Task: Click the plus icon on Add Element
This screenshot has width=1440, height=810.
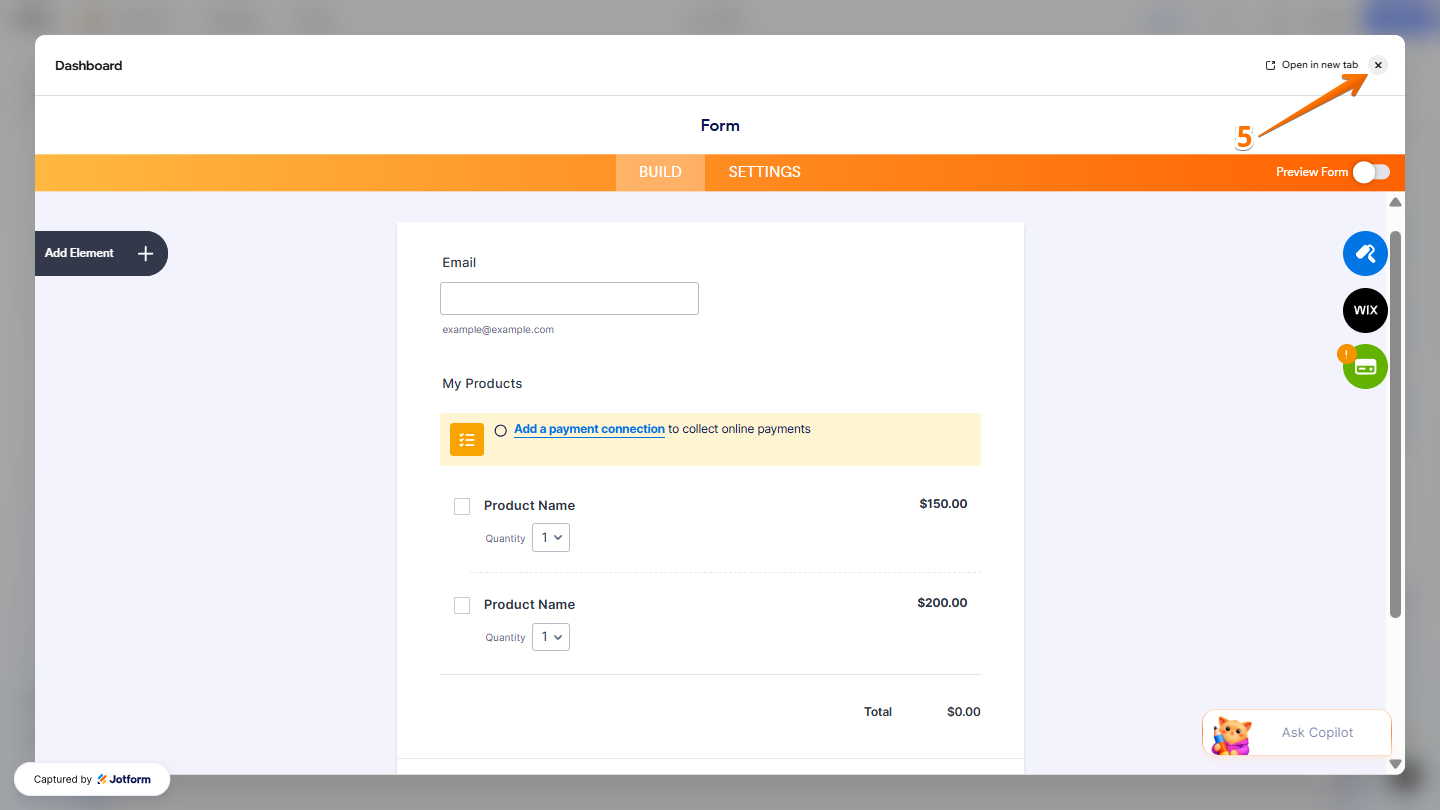Action: coord(145,254)
